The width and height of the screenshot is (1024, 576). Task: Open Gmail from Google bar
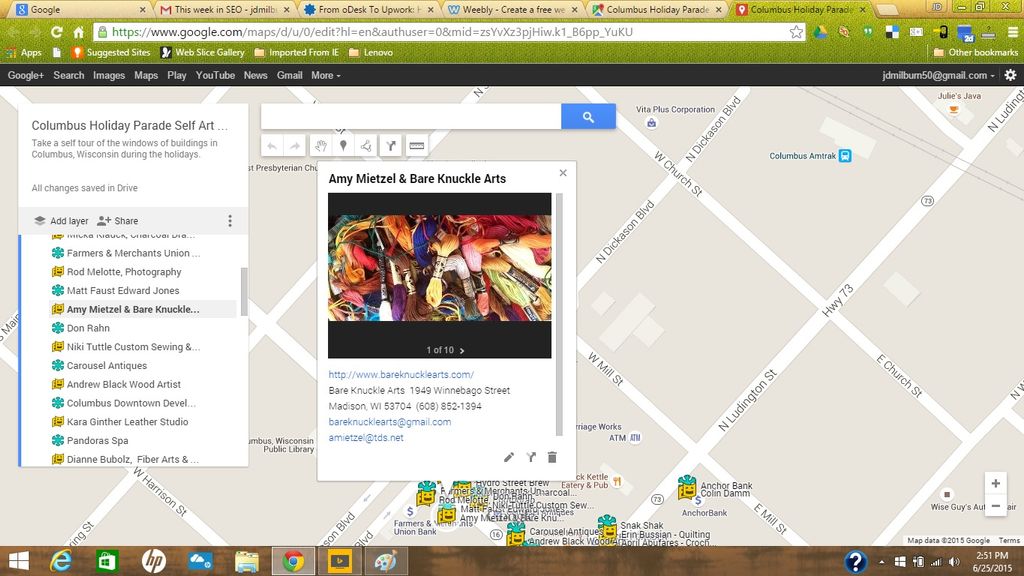289,75
